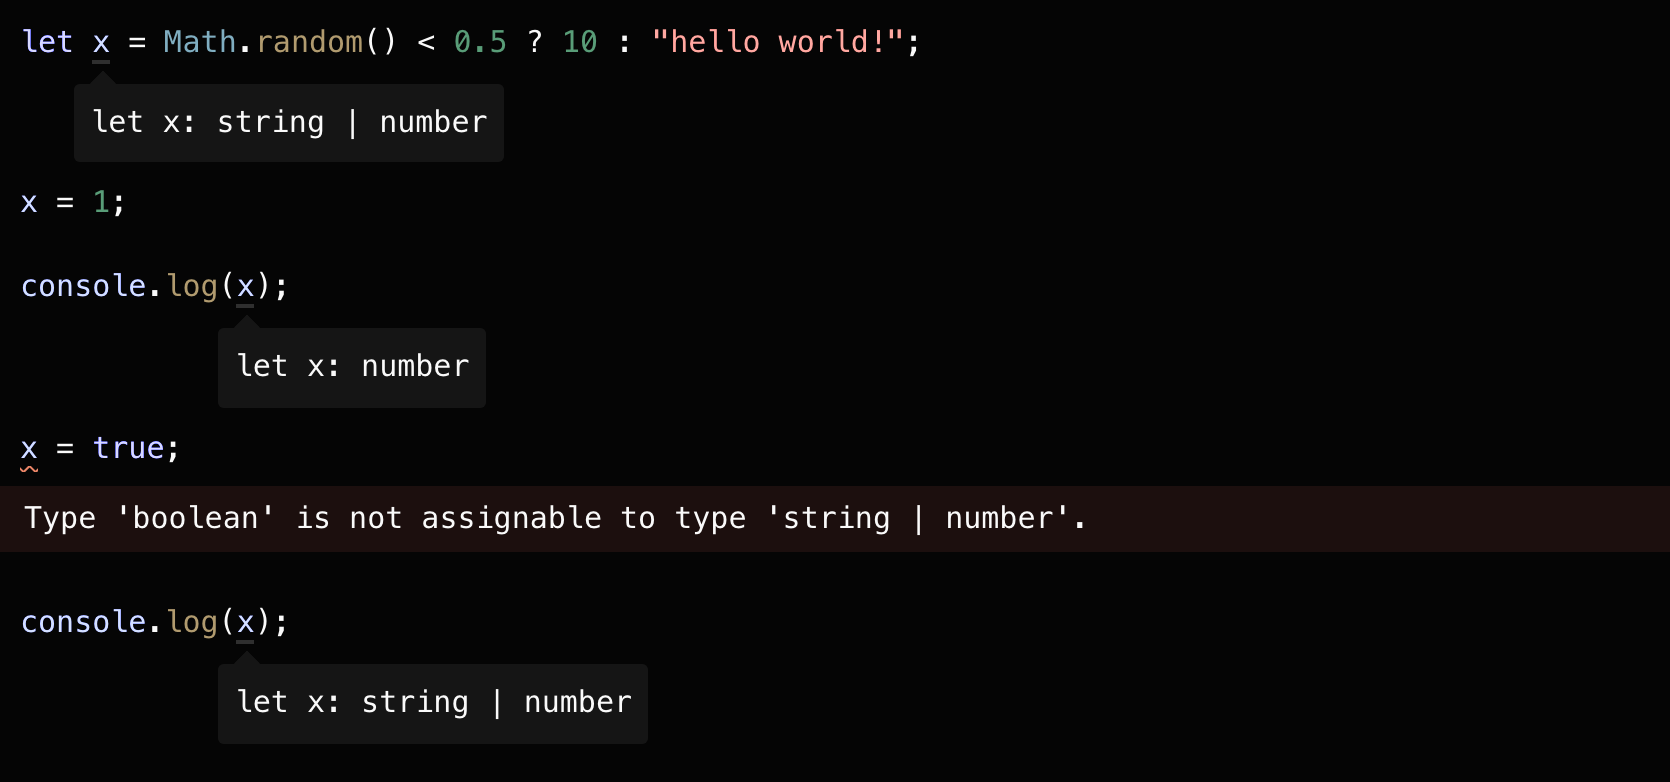Click 'console' in the last console.log line
The width and height of the screenshot is (1670, 782).
point(84,622)
